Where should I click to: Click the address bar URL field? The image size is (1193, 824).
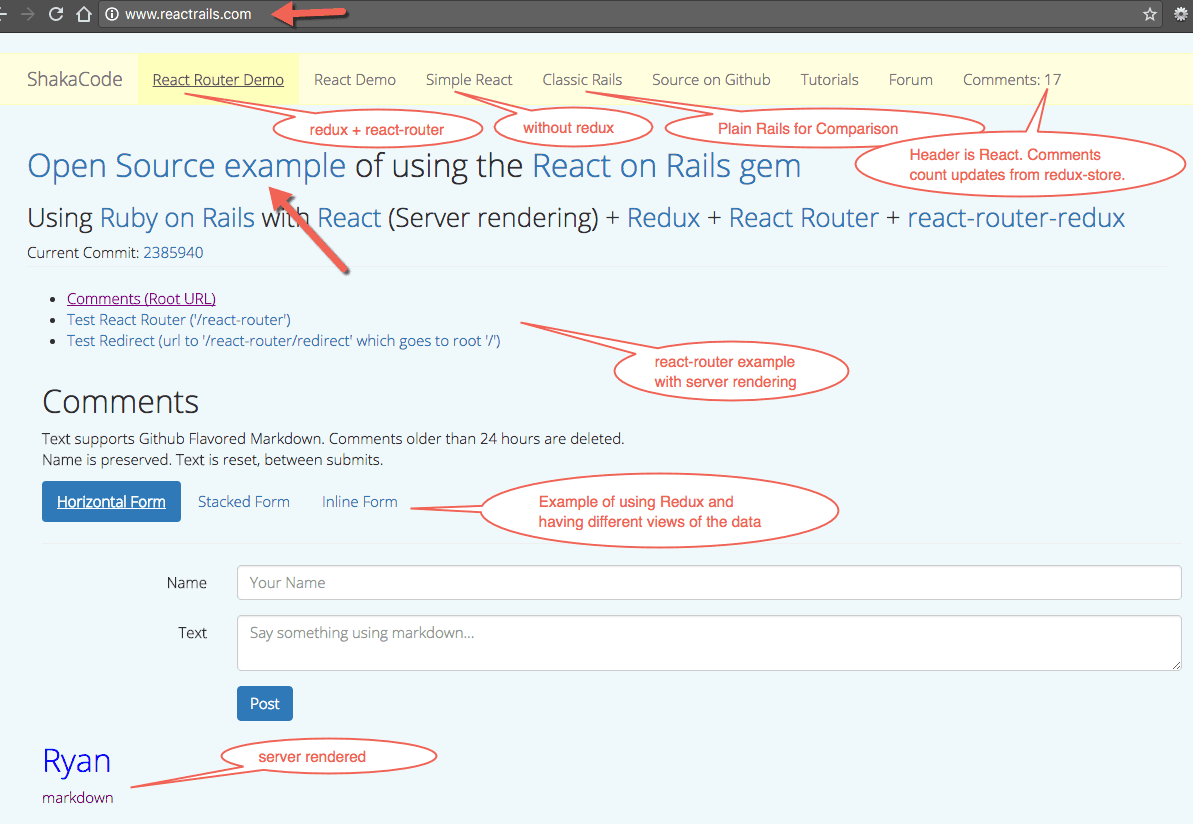[600, 14]
